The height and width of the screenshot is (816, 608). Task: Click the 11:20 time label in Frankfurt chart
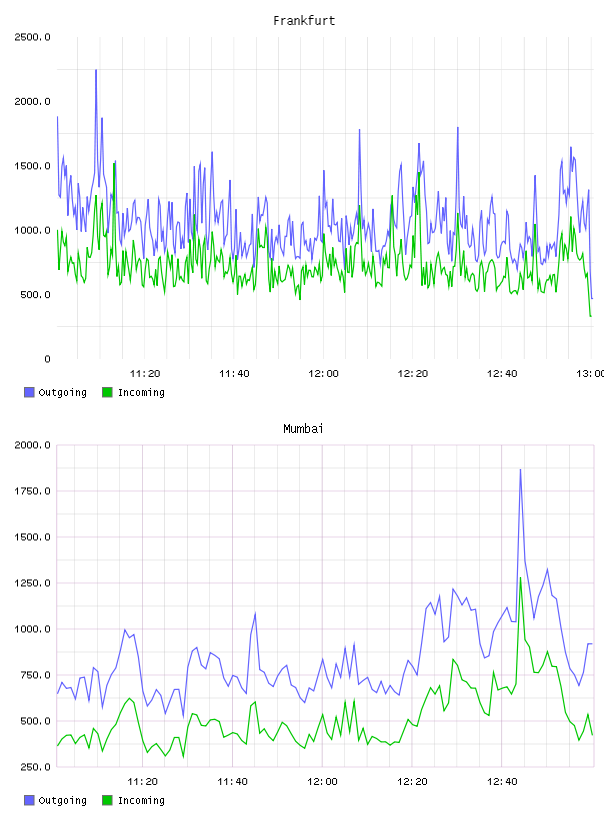tap(145, 374)
